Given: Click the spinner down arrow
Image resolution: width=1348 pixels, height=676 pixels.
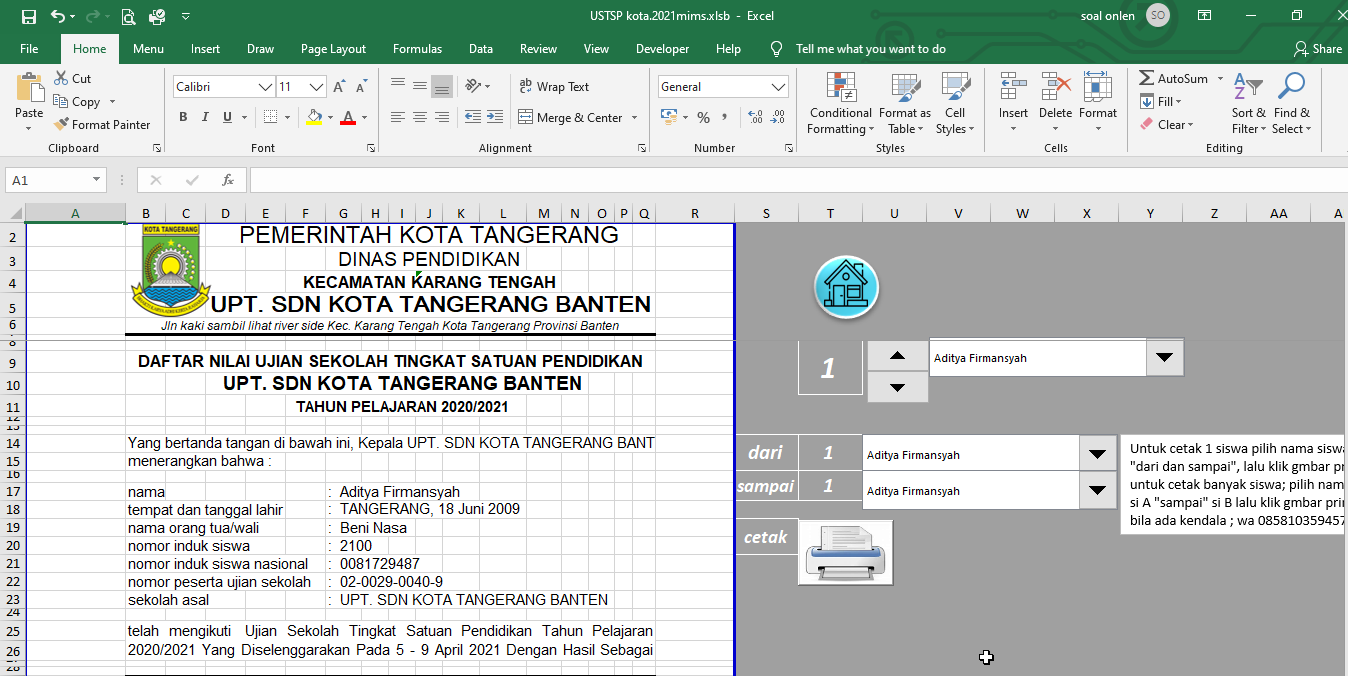Looking at the screenshot, I should pyautogui.click(x=897, y=386).
